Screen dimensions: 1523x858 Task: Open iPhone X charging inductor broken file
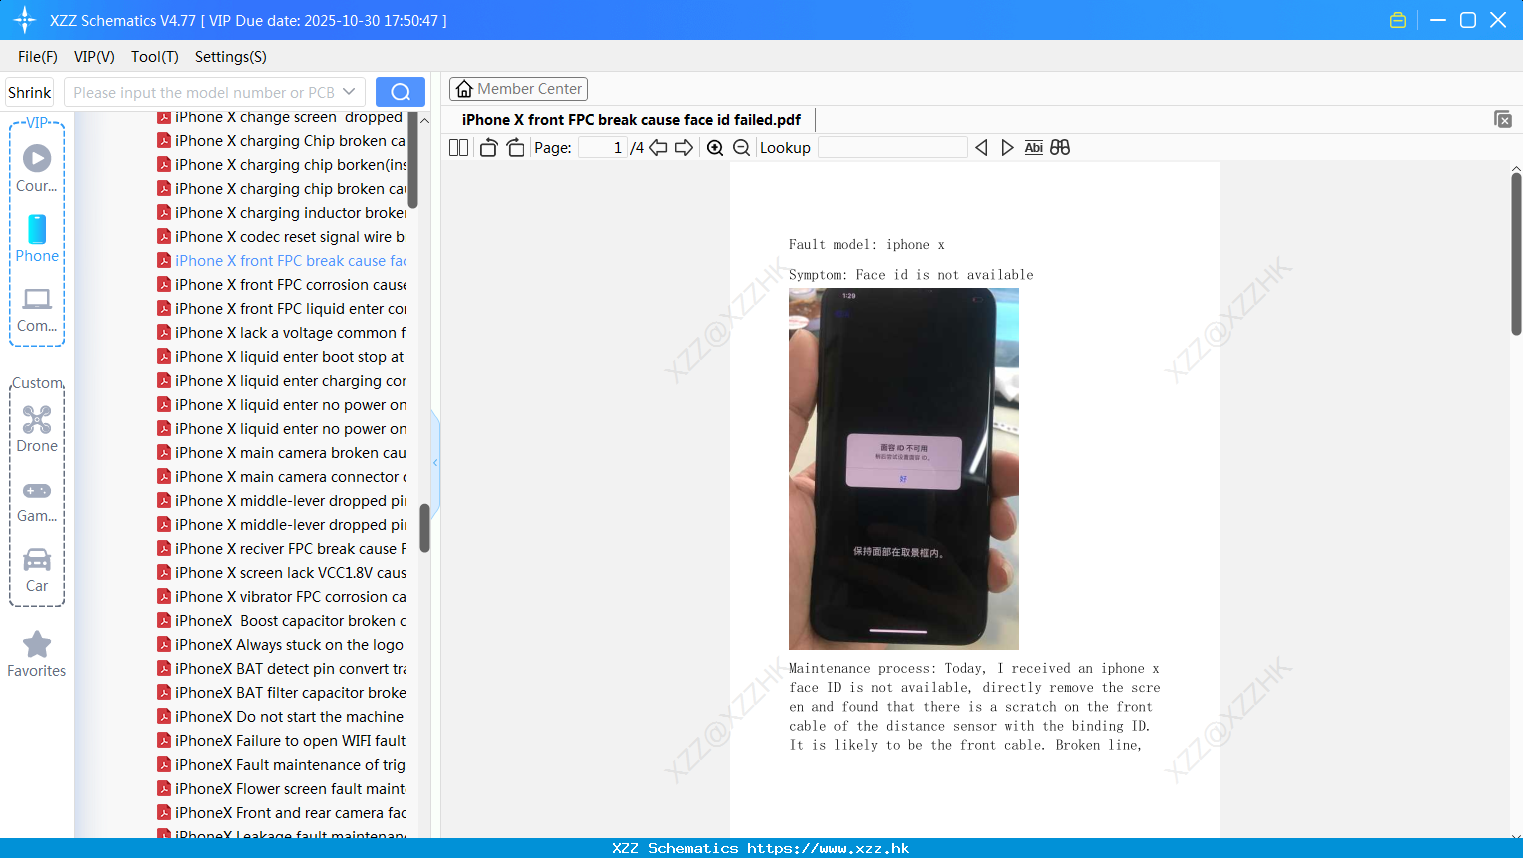(x=280, y=213)
